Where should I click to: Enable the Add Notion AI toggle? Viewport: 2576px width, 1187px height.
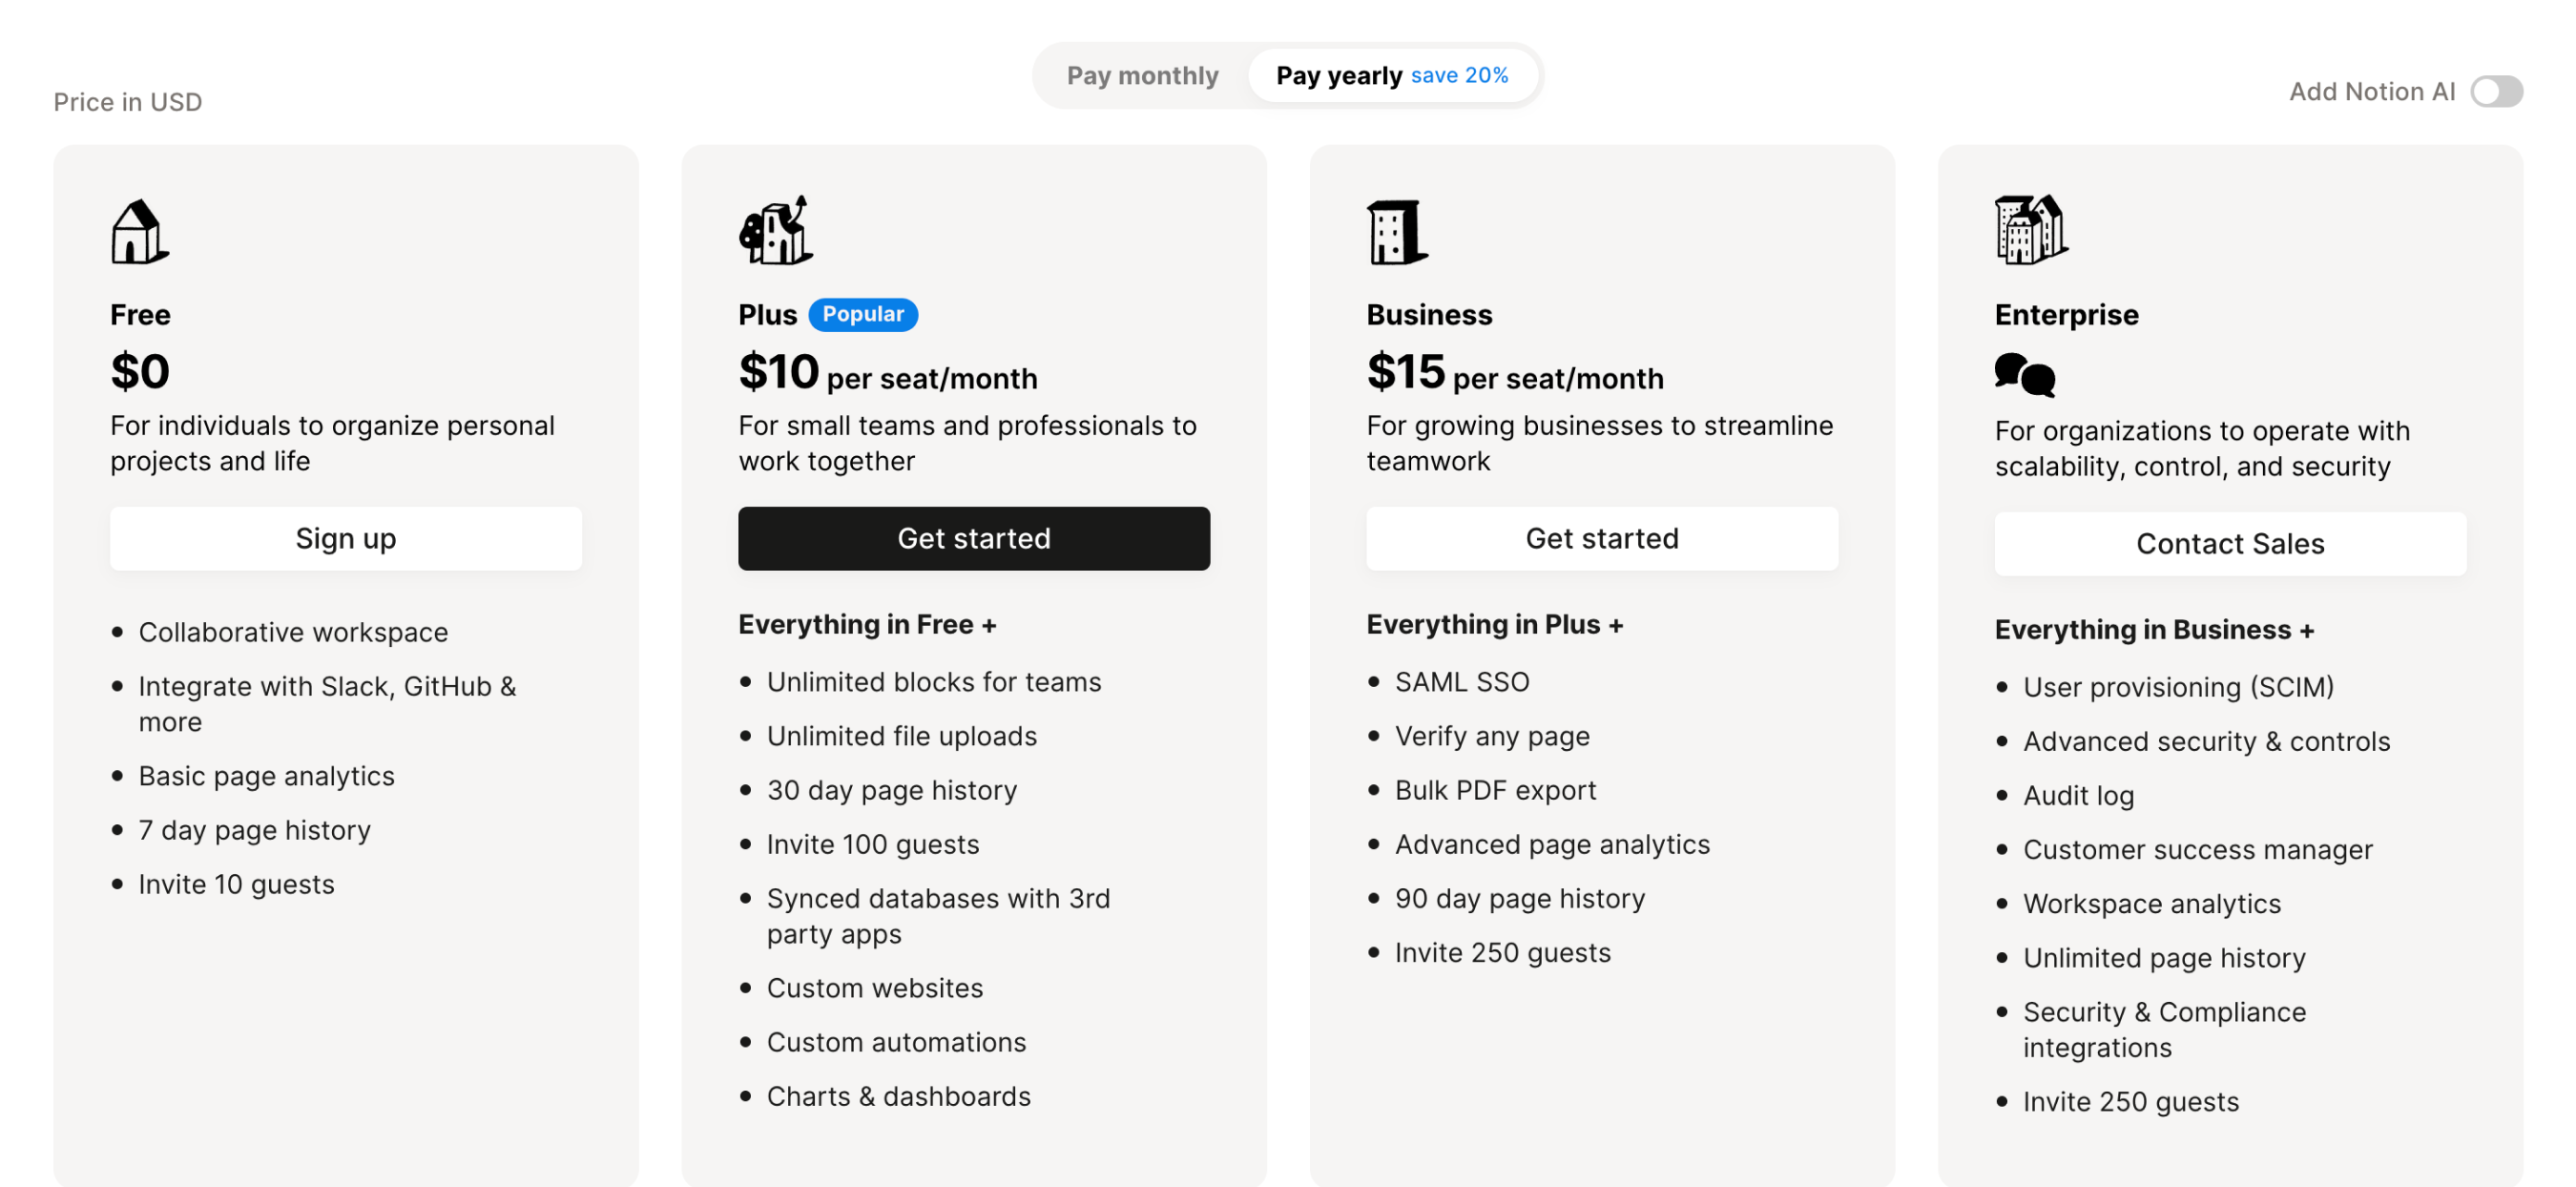pyautogui.click(x=2497, y=91)
